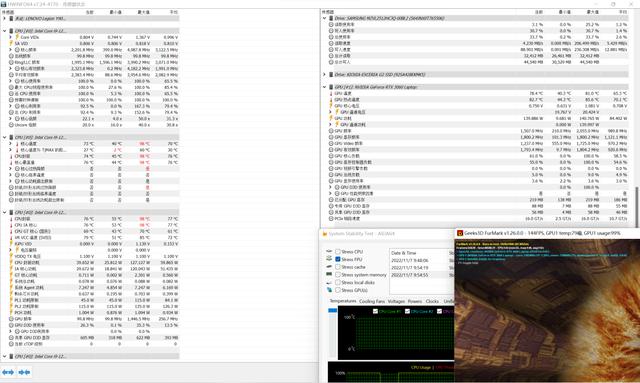Expand the Core VIDs row
640x383 pixels.
pos(10,37)
